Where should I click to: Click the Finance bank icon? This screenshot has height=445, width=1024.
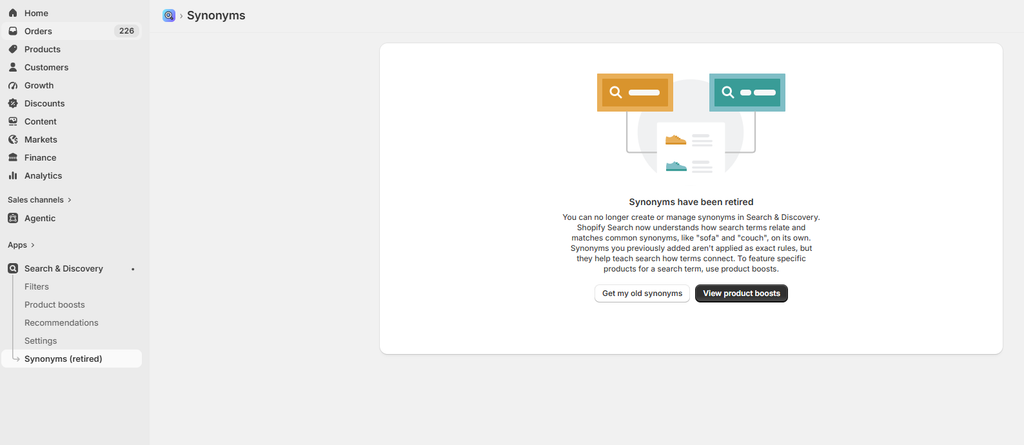[12, 157]
